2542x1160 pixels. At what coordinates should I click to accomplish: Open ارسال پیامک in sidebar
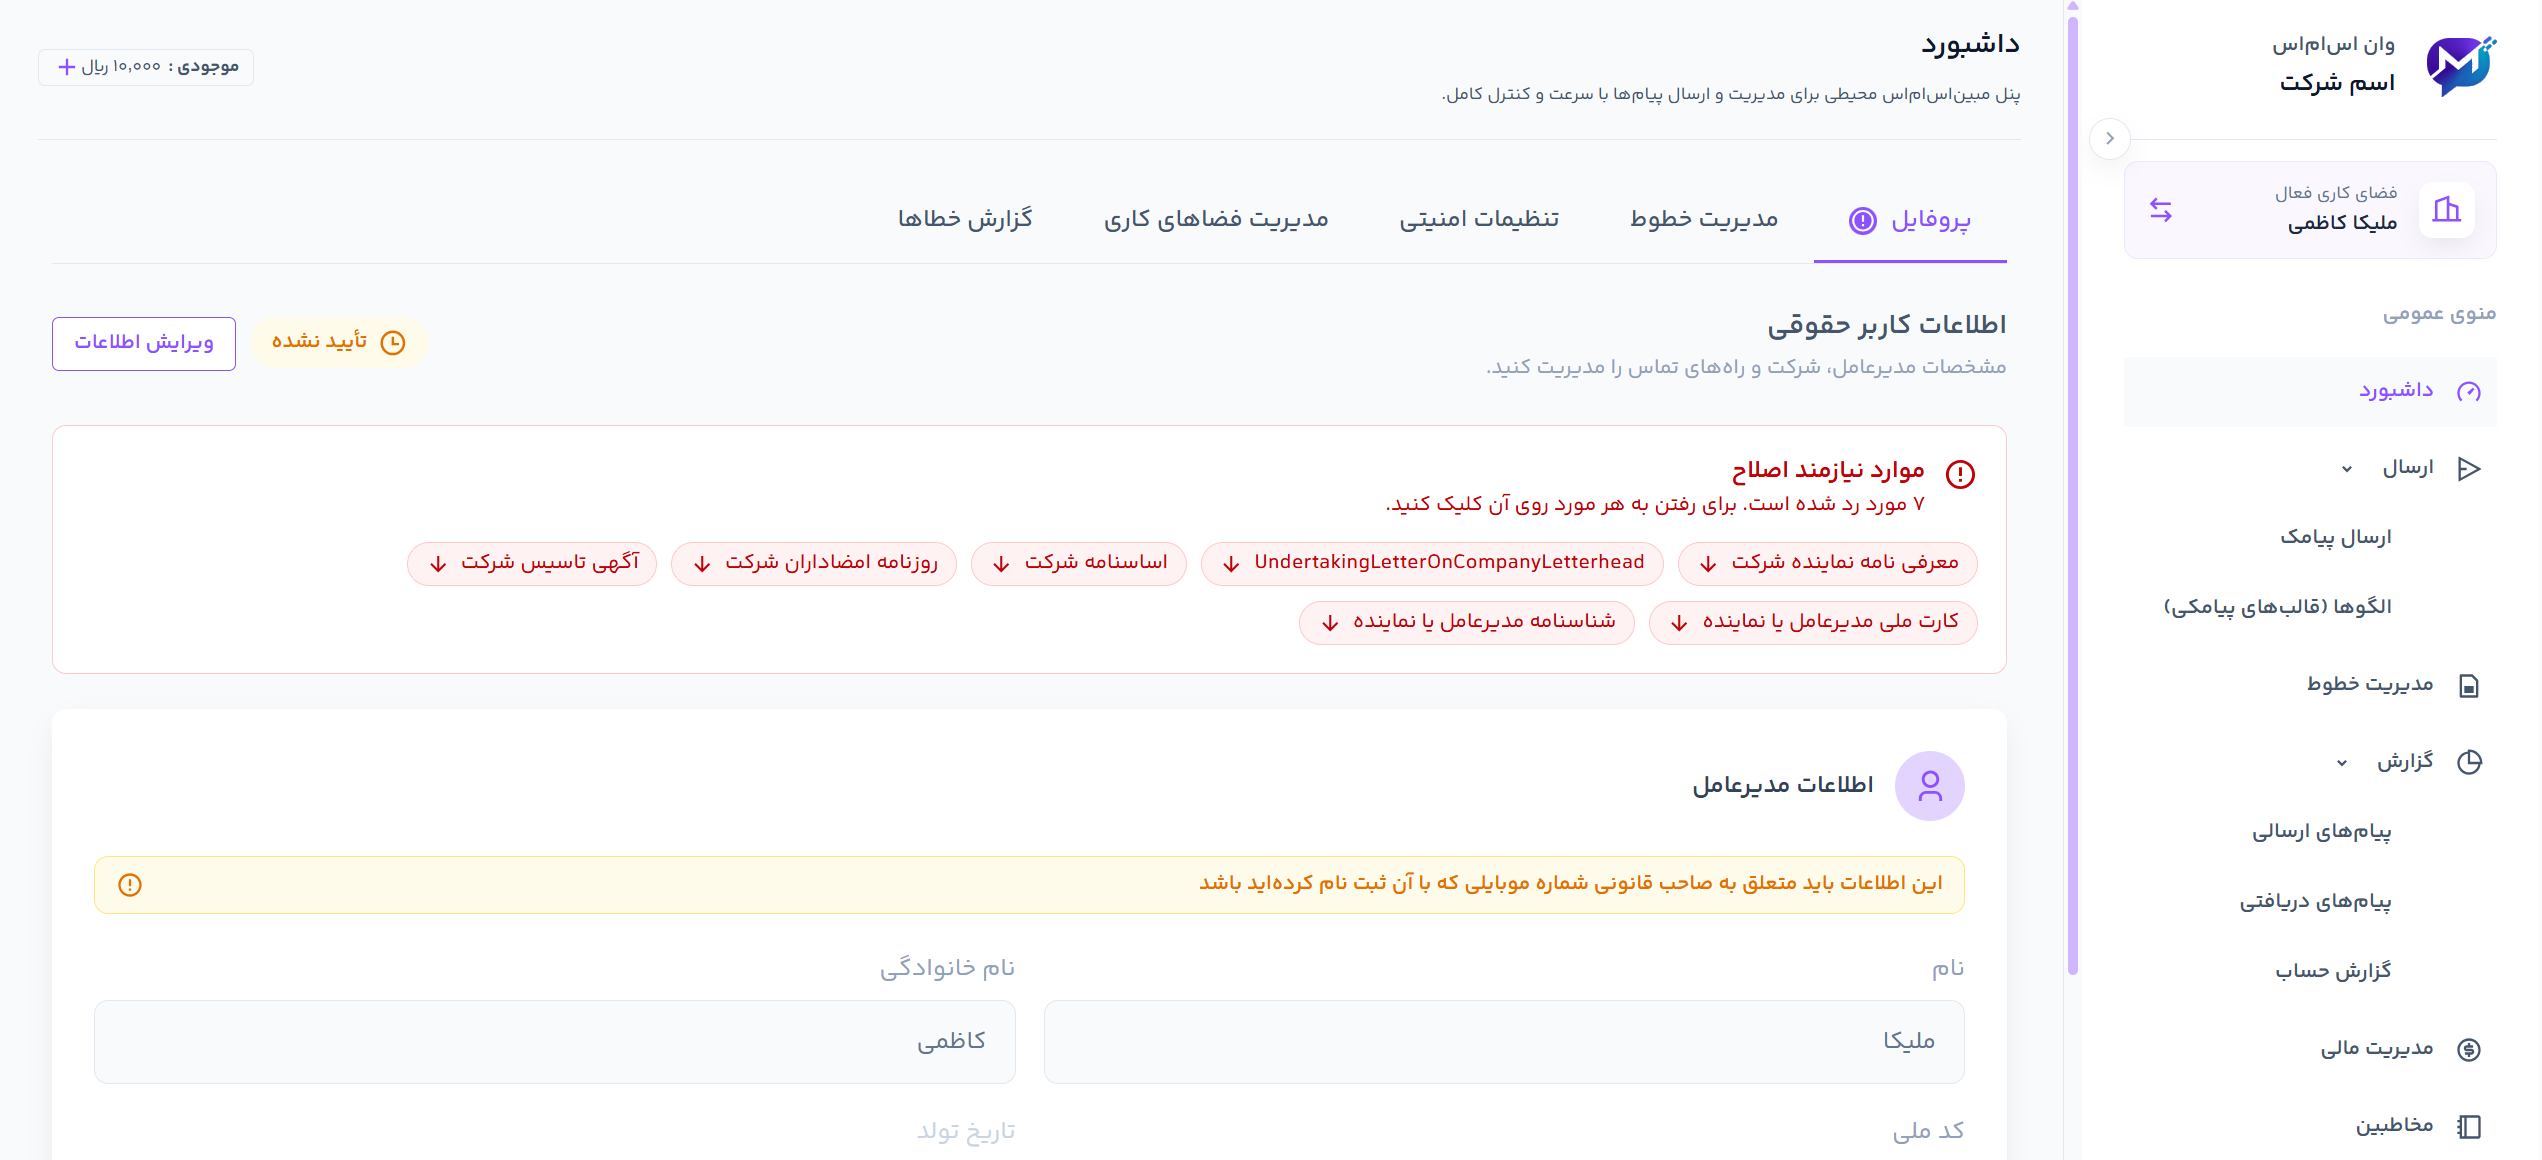(x=2335, y=537)
